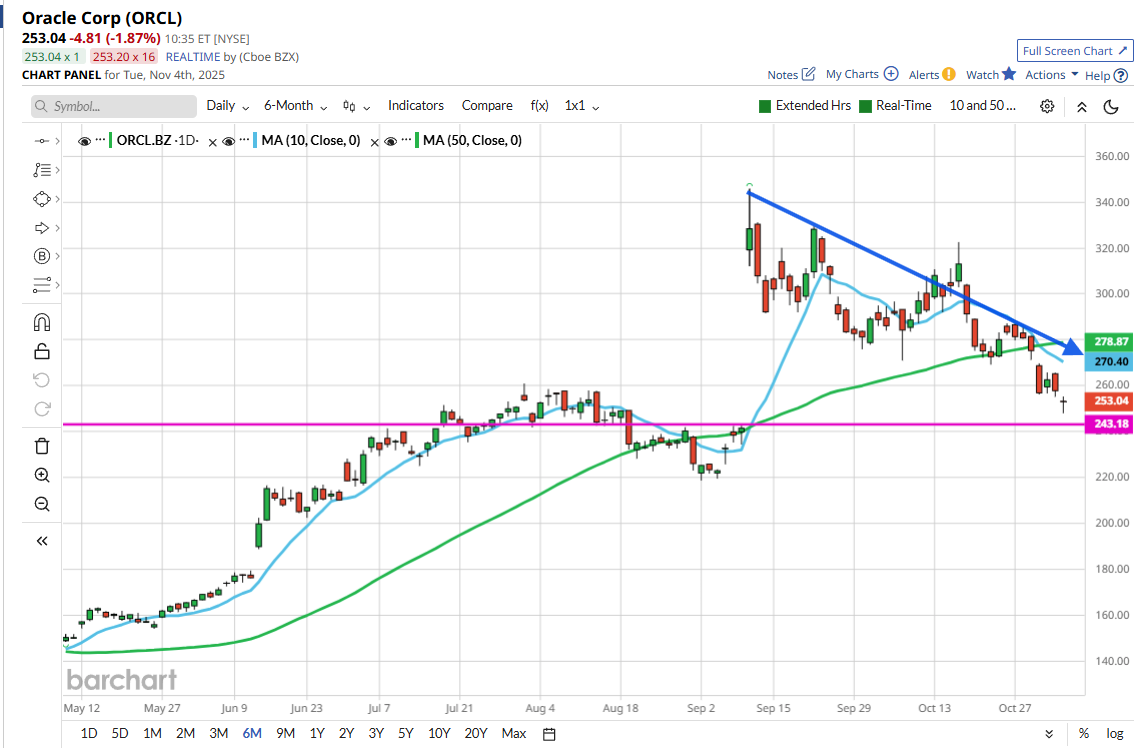Click the trash can delete icon
Viewport: 1148px width, 748px height.
(x=42, y=446)
